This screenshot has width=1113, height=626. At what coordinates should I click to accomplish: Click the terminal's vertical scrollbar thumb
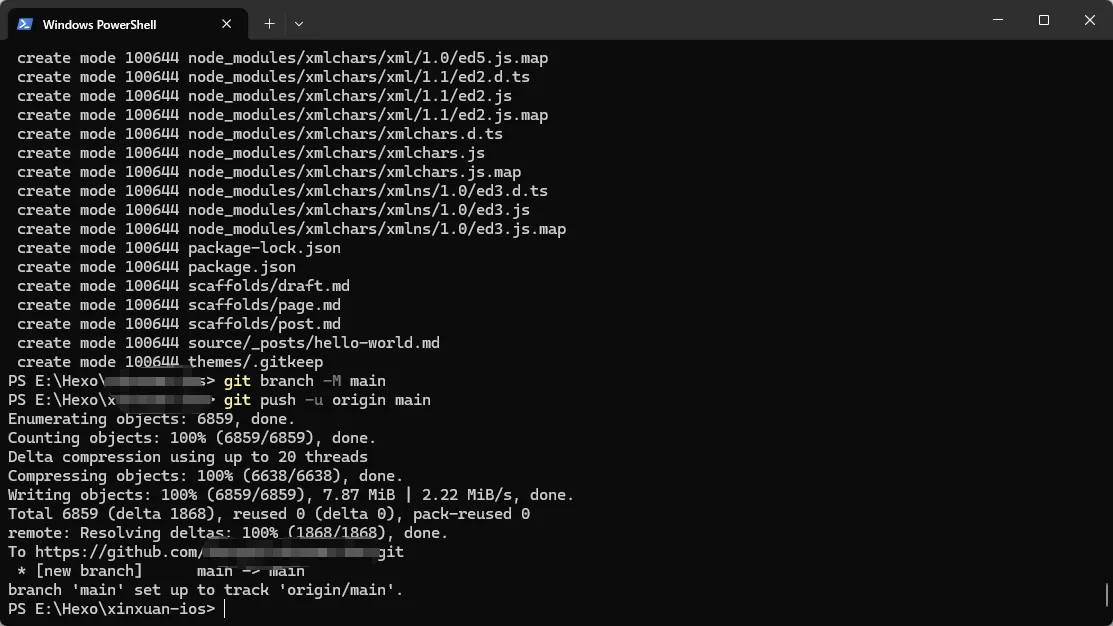pyautogui.click(x=1107, y=595)
